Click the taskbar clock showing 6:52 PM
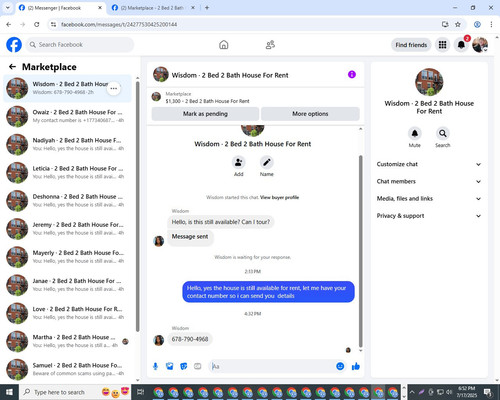Image resolution: width=500 pixels, height=400 pixels. pos(466,392)
